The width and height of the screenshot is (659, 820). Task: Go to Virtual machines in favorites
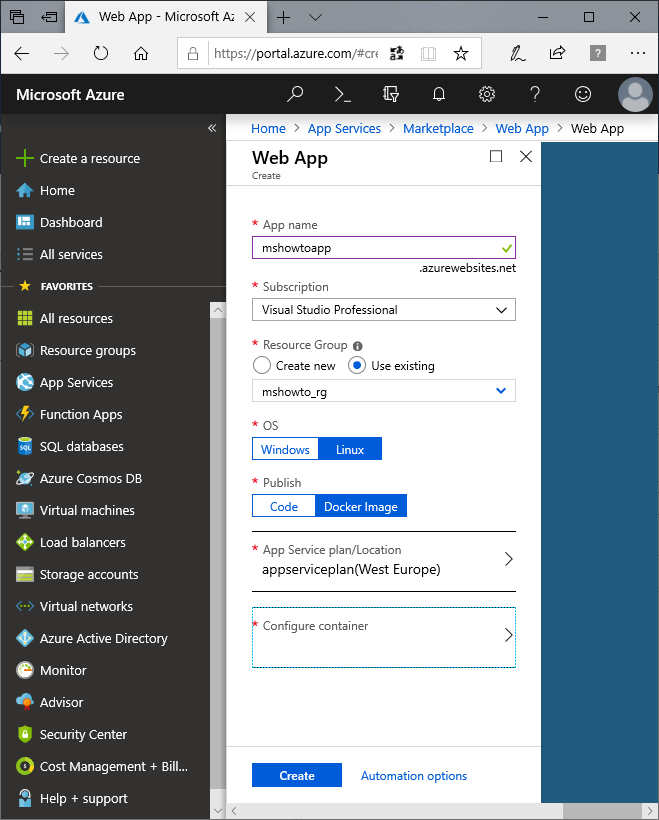tap(87, 510)
